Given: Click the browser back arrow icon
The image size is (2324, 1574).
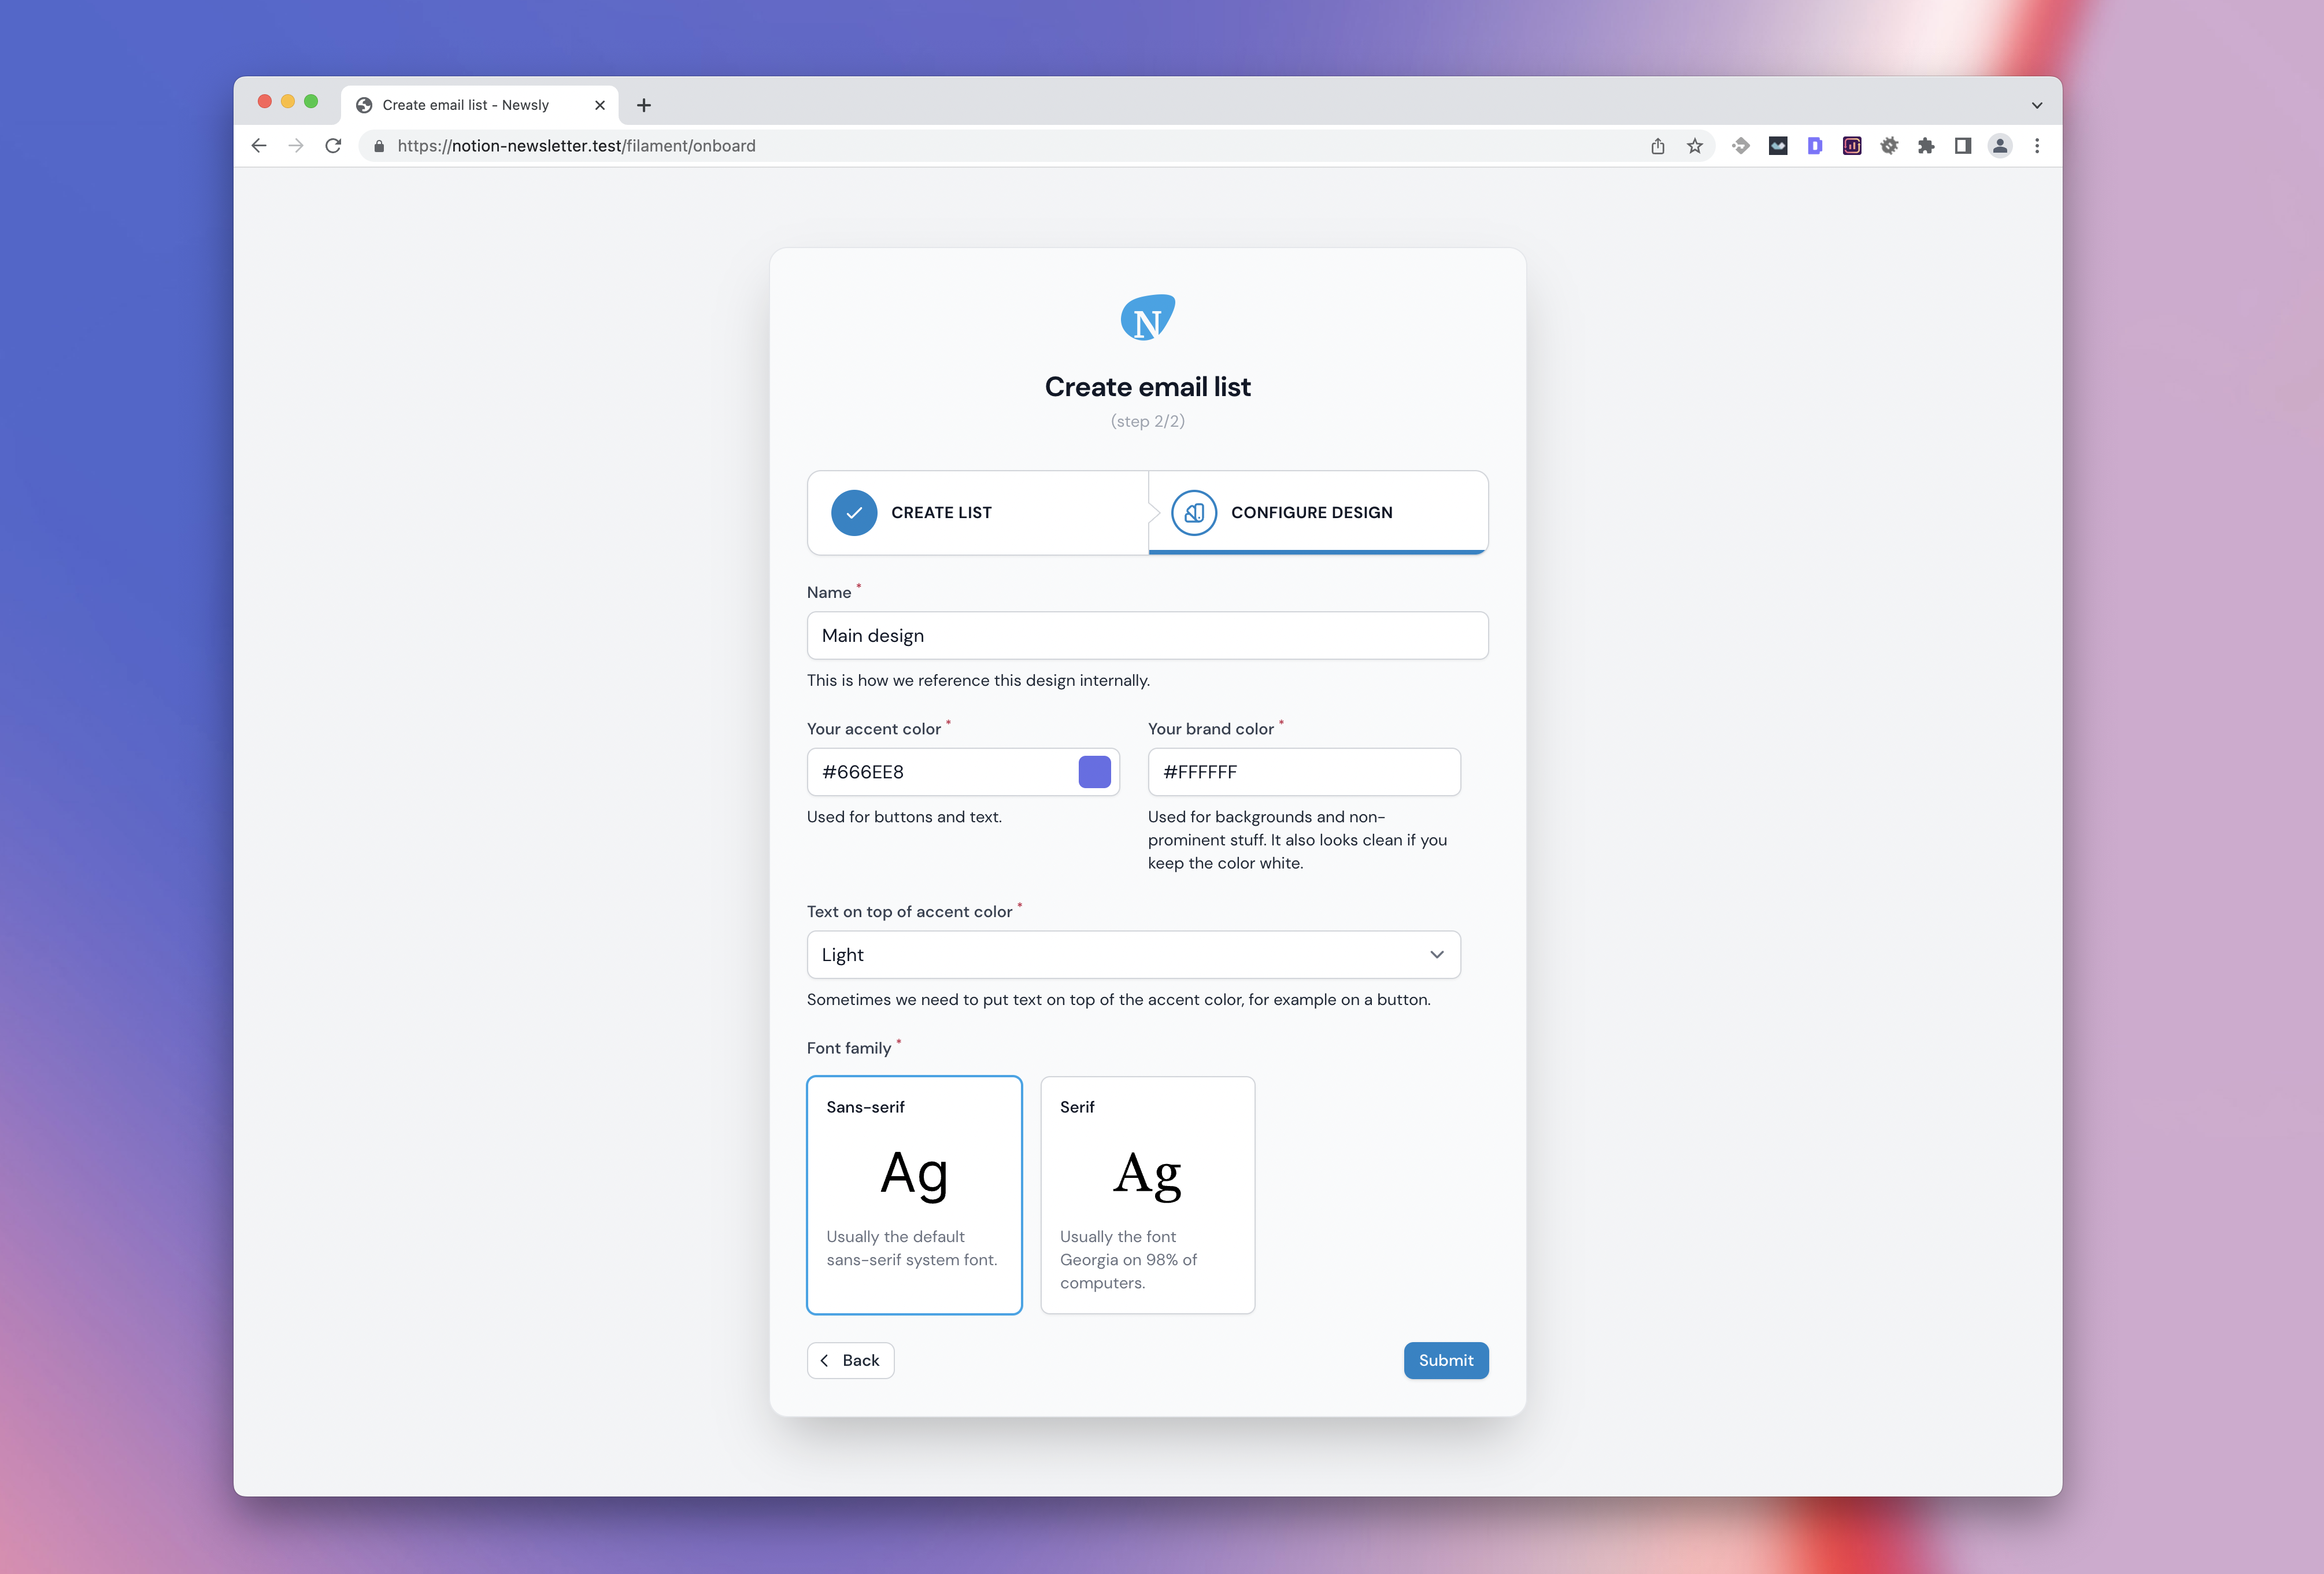Looking at the screenshot, I should tap(260, 146).
